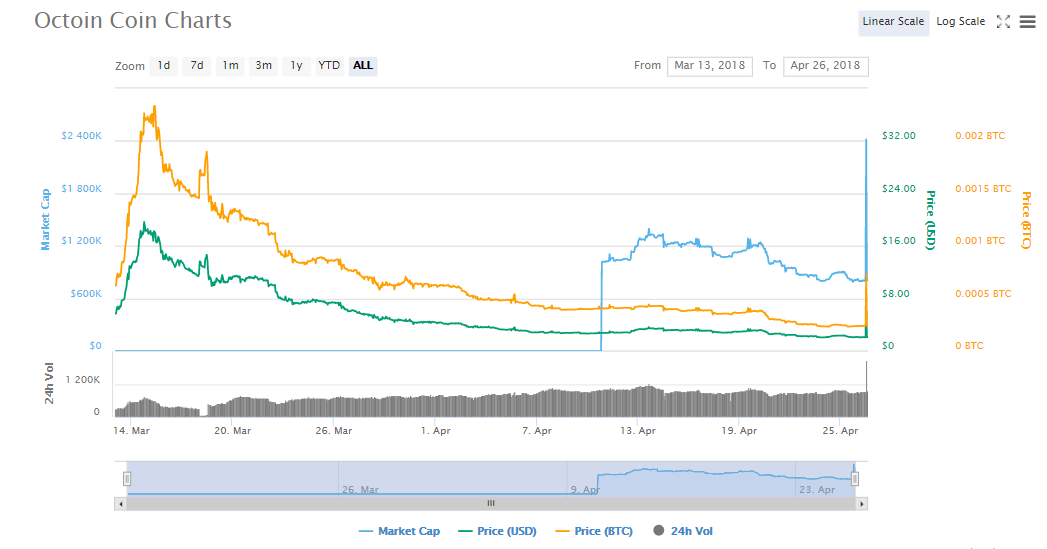Viewport: 1047px width, 549px height.
Task: Click the From date field
Action: [710, 65]
